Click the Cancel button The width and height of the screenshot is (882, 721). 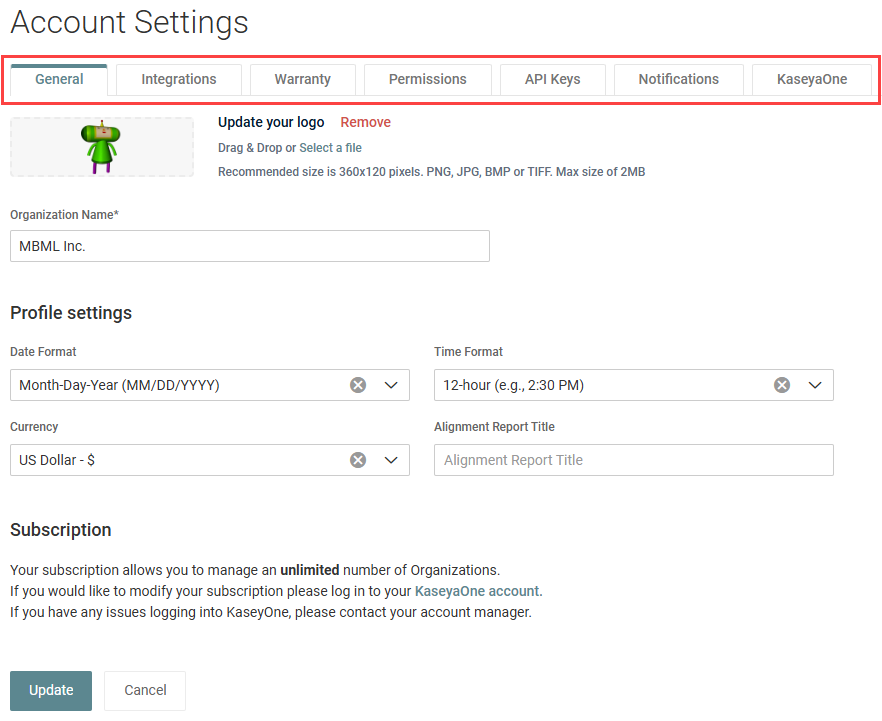tap(145, 690)
